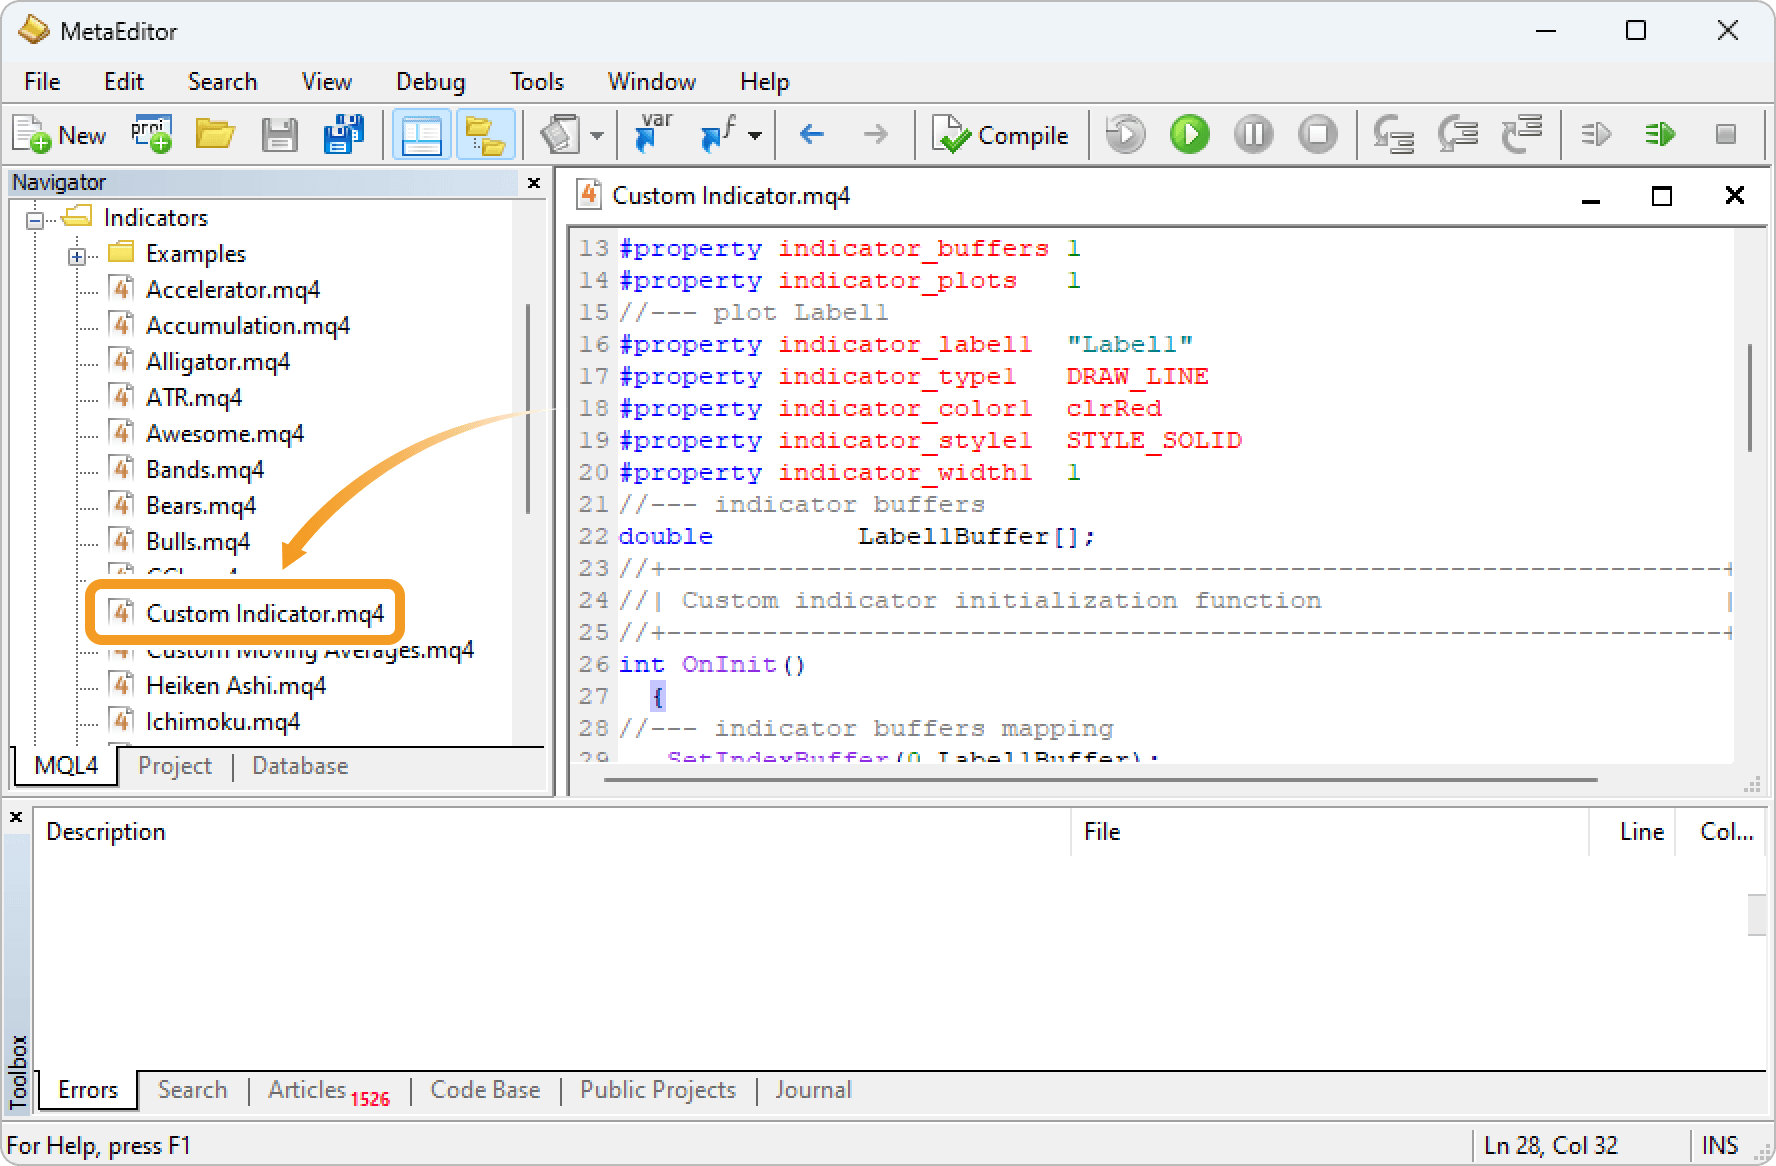
Task: Click the Stop debugging icon
Action: tap(1318, 134)
